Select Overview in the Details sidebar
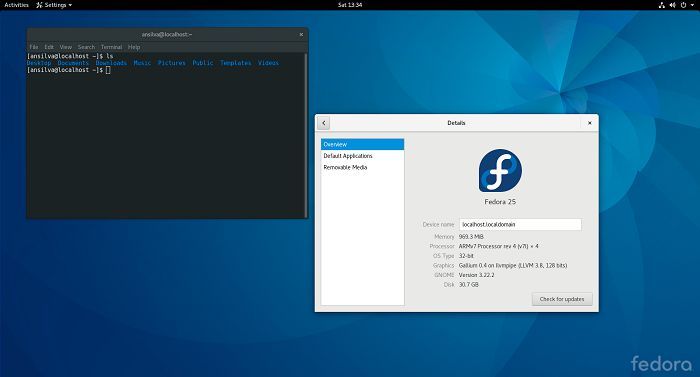Viewport: 700px width, 377px height. 362,144
